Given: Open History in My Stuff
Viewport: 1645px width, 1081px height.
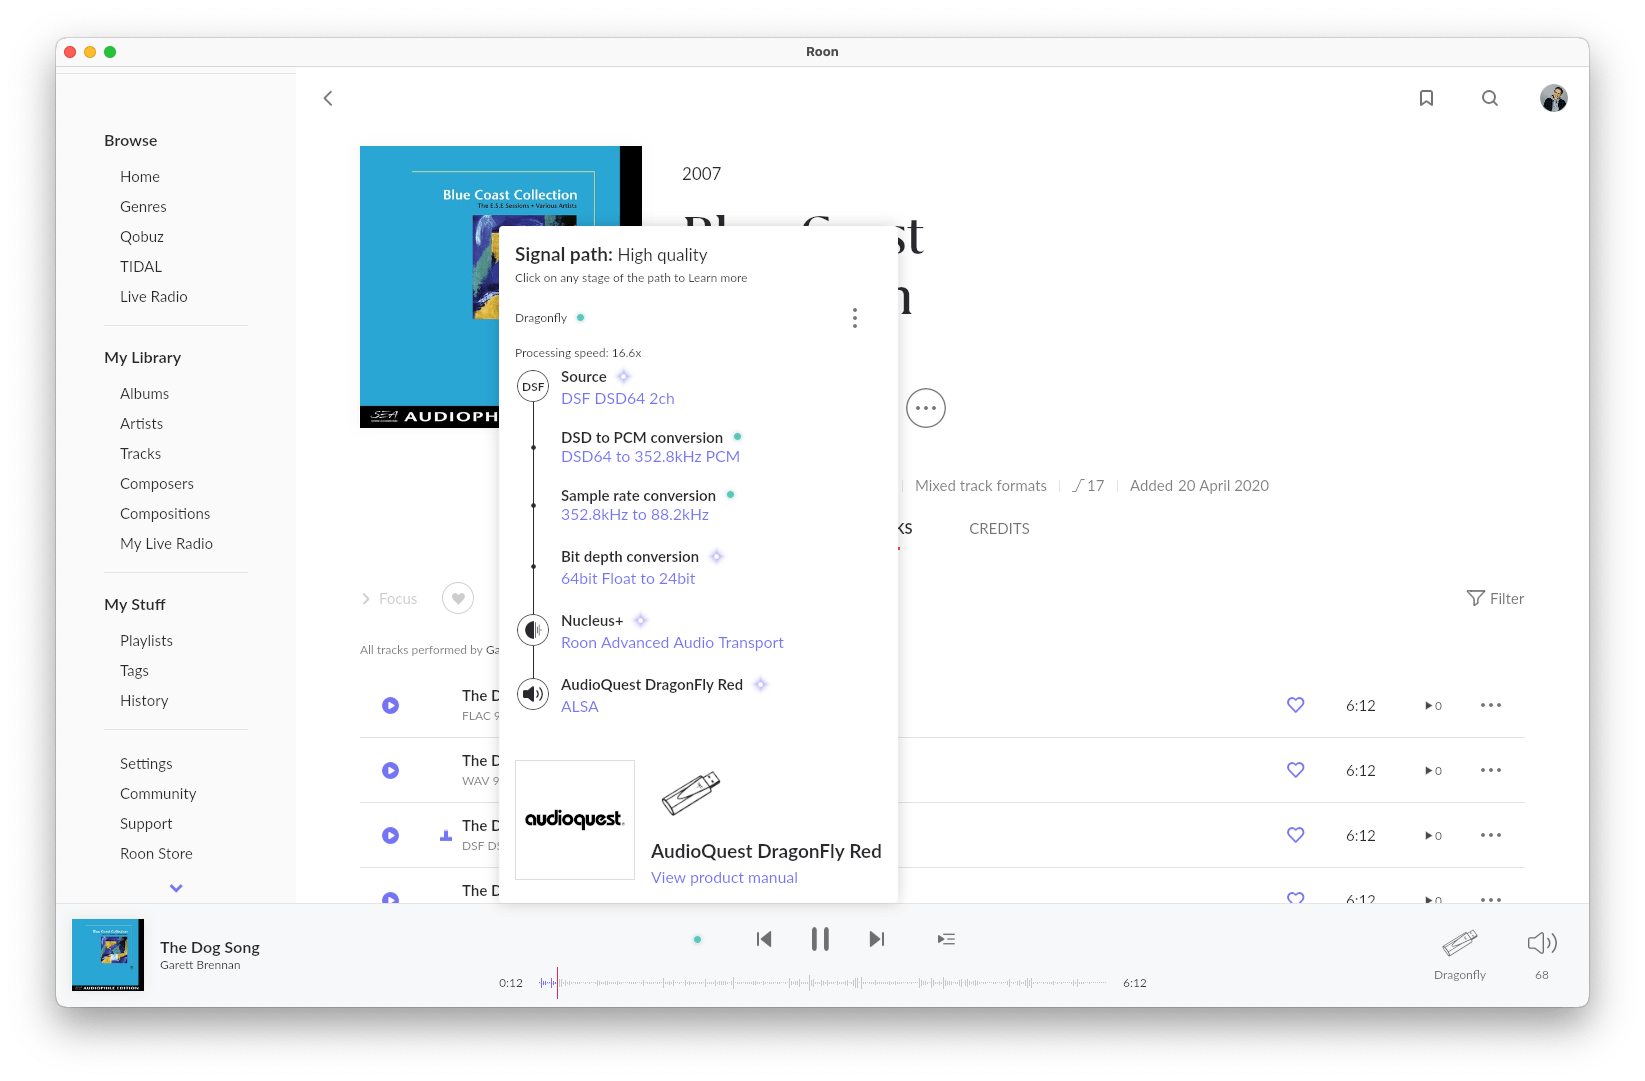Looking at the screenshot, I should [144, 701].
